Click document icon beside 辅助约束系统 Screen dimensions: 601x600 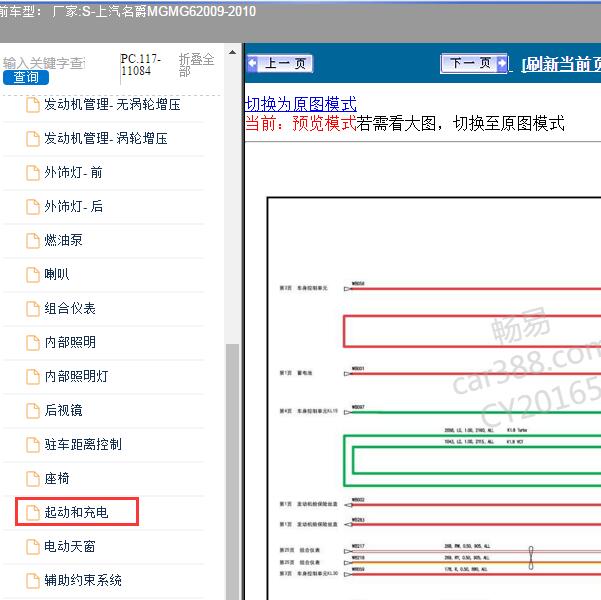coord(33,580)
